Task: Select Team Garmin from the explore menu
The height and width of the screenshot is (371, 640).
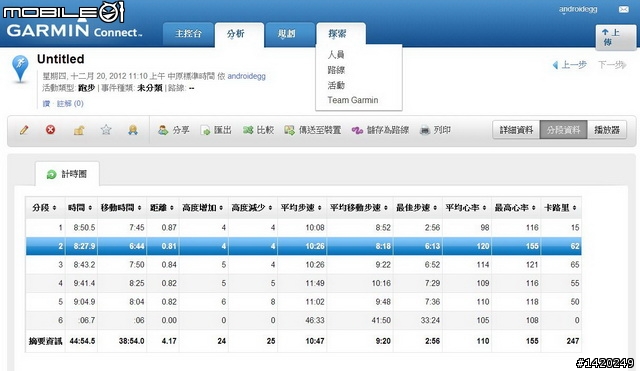Action: 353,100
